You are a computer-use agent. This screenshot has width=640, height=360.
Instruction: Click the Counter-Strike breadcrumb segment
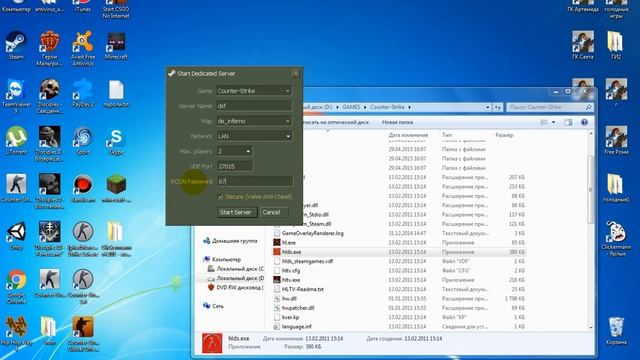point(387,107)
